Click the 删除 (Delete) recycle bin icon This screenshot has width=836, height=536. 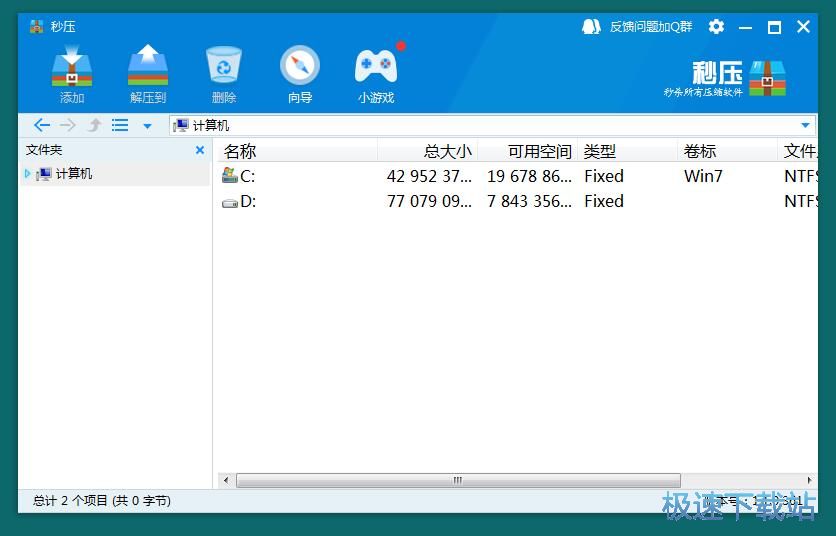(x=224, y=65)
